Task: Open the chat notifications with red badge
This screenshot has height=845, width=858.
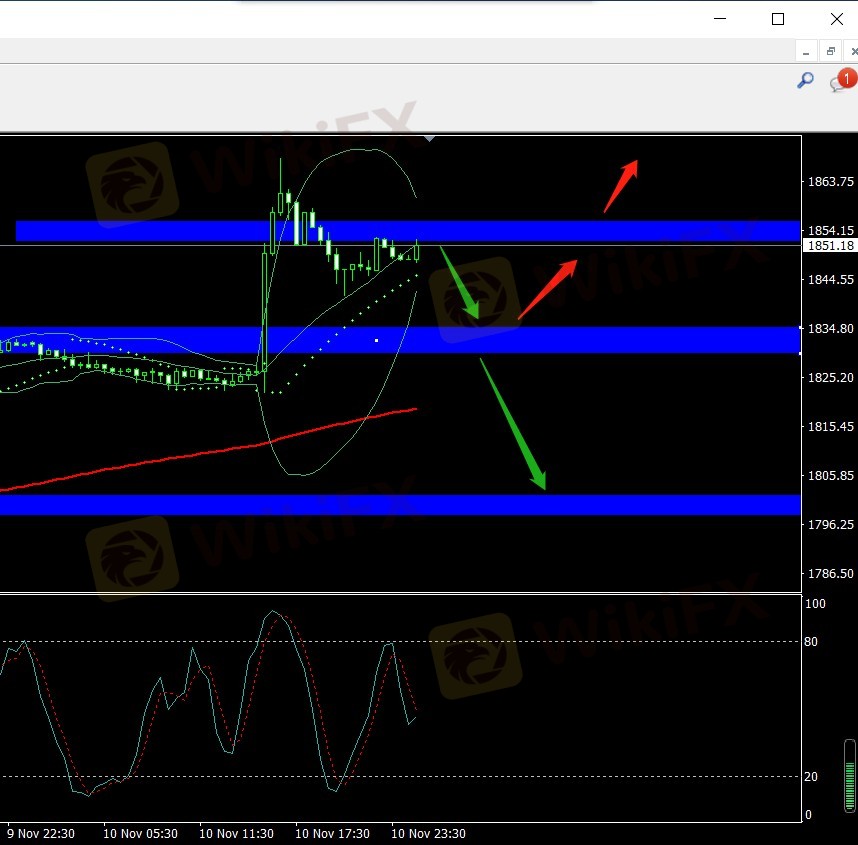Action: click(x=841, y=82)
